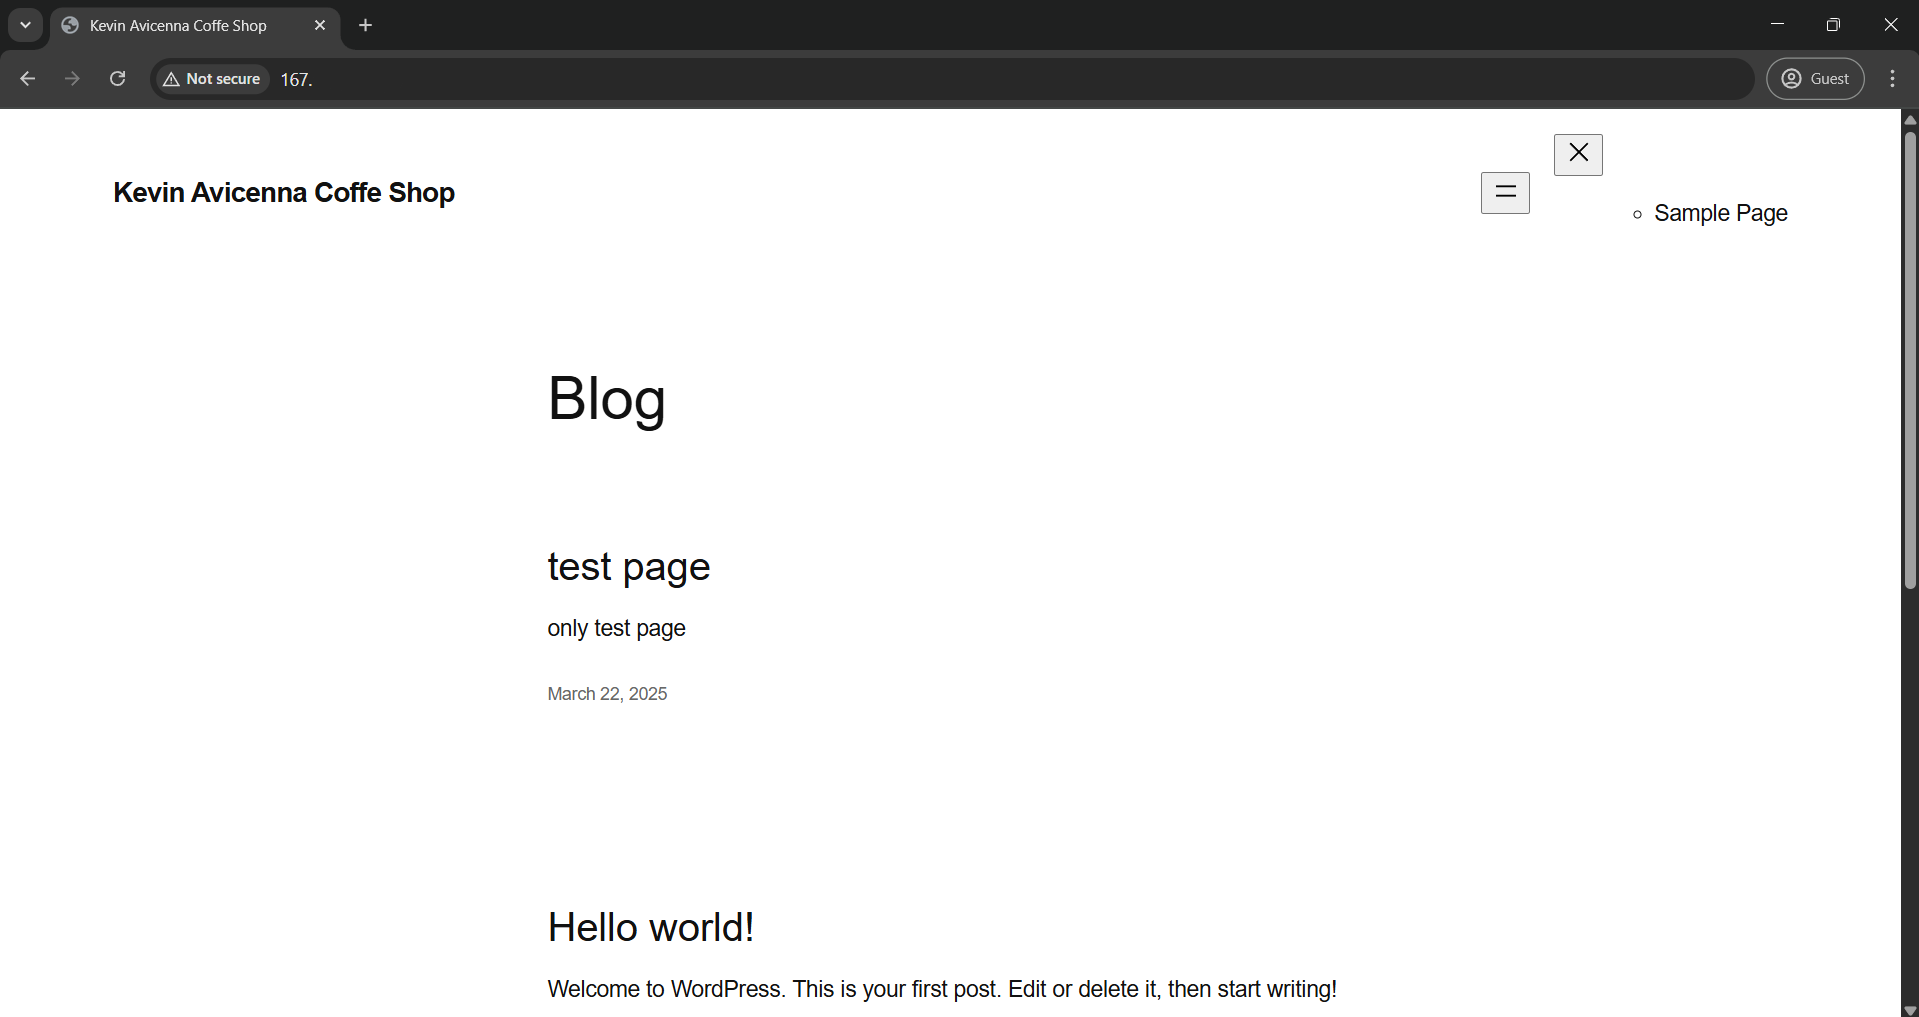Image resolution: width=1919 pixels, height=1017 pixels.
Task: Select the Kevin Avicenna Coffe Shop tab
Action: [x=178, y=25]
